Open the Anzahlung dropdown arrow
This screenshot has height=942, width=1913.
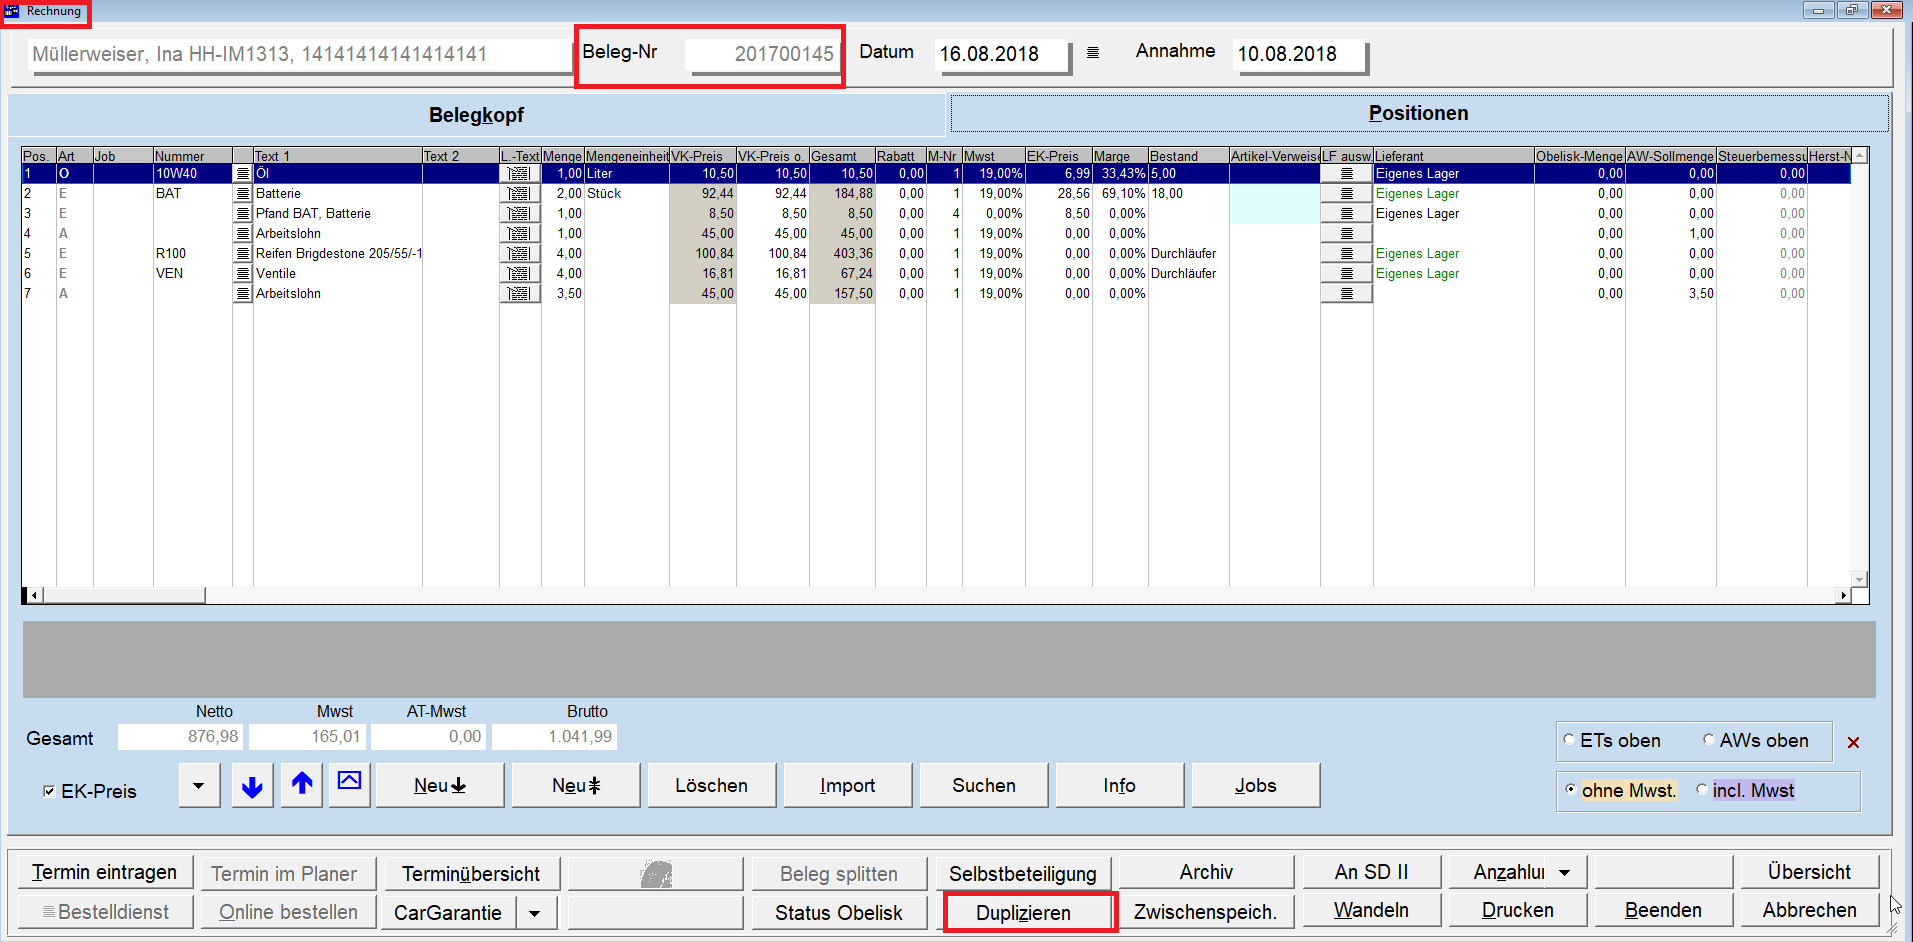click(x=1565, y=873)
